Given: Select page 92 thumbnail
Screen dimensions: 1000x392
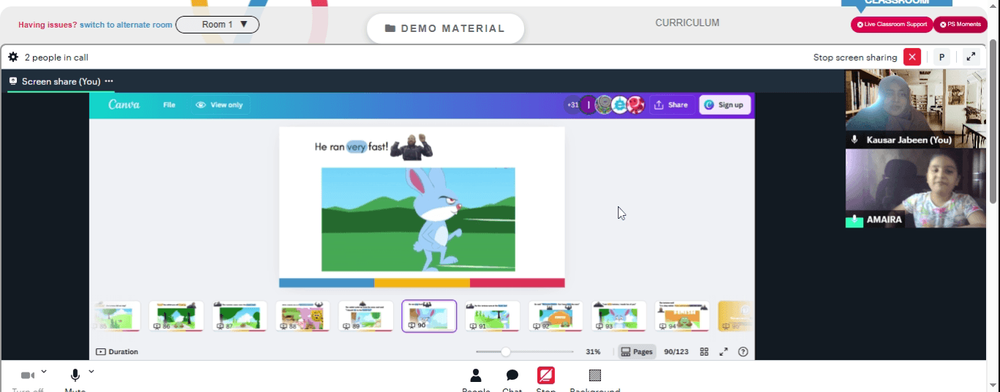Looking at the screenshot, I should (555, 316).
